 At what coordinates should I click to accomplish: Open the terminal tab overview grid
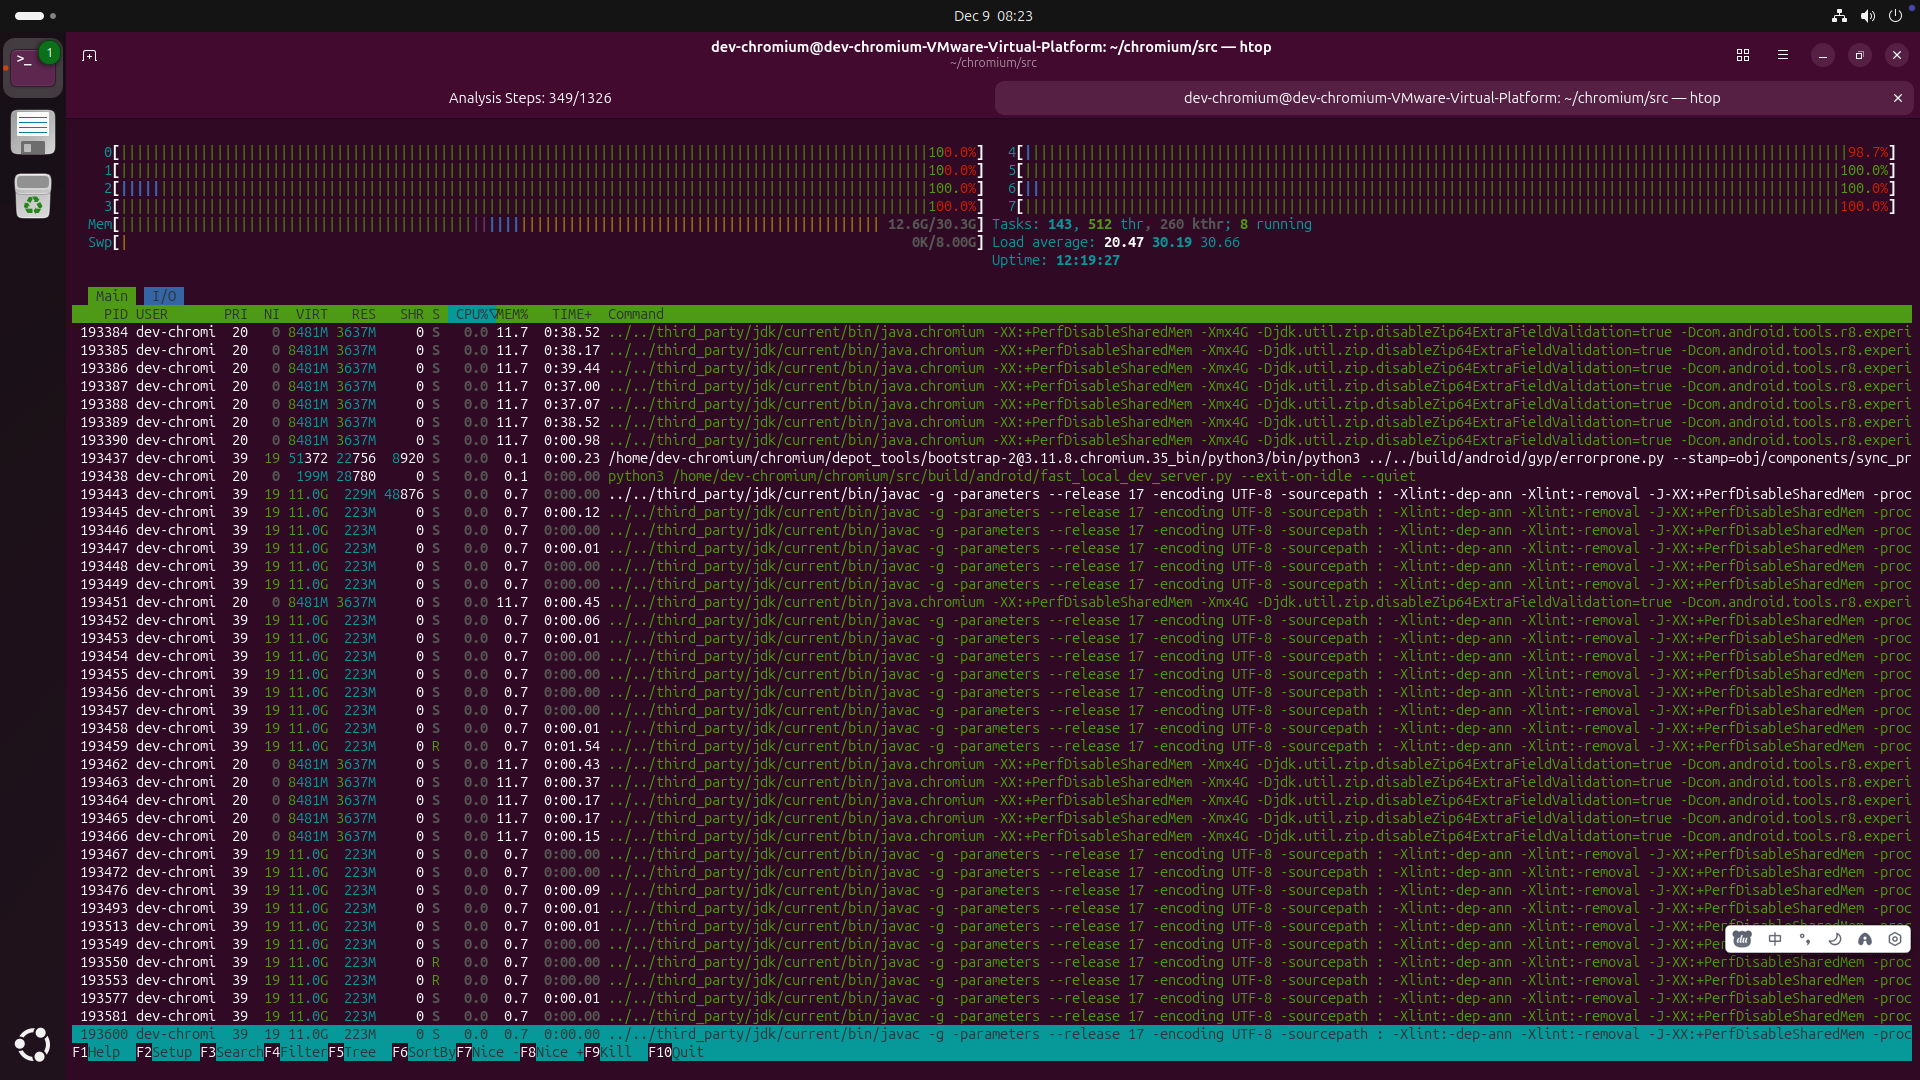coord(1743,55)
